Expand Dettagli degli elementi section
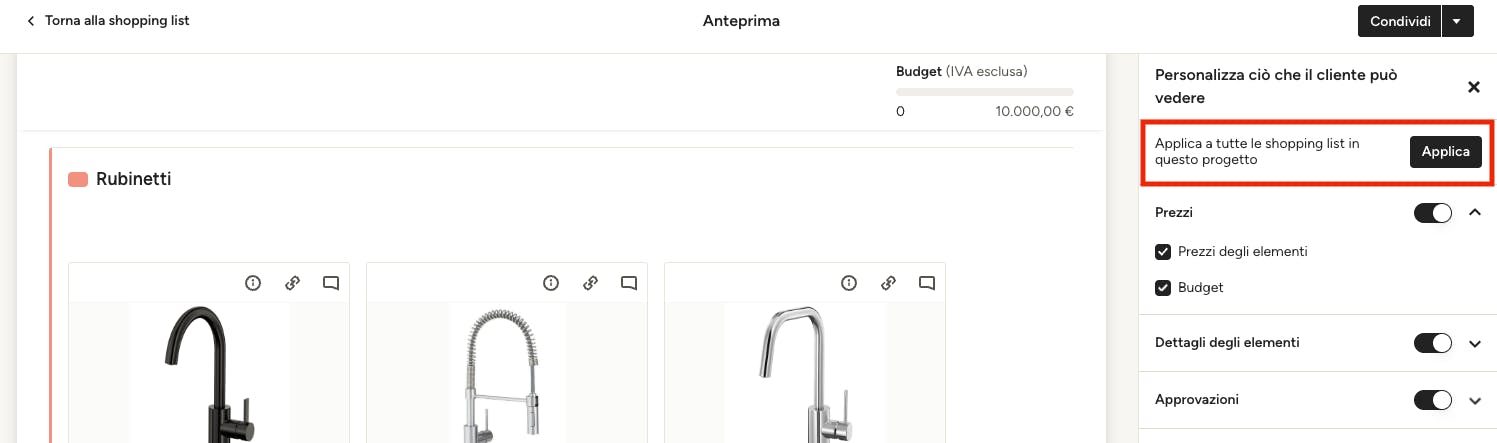1497x443 pixels. pyautogui.click(x=1474, y=343)
